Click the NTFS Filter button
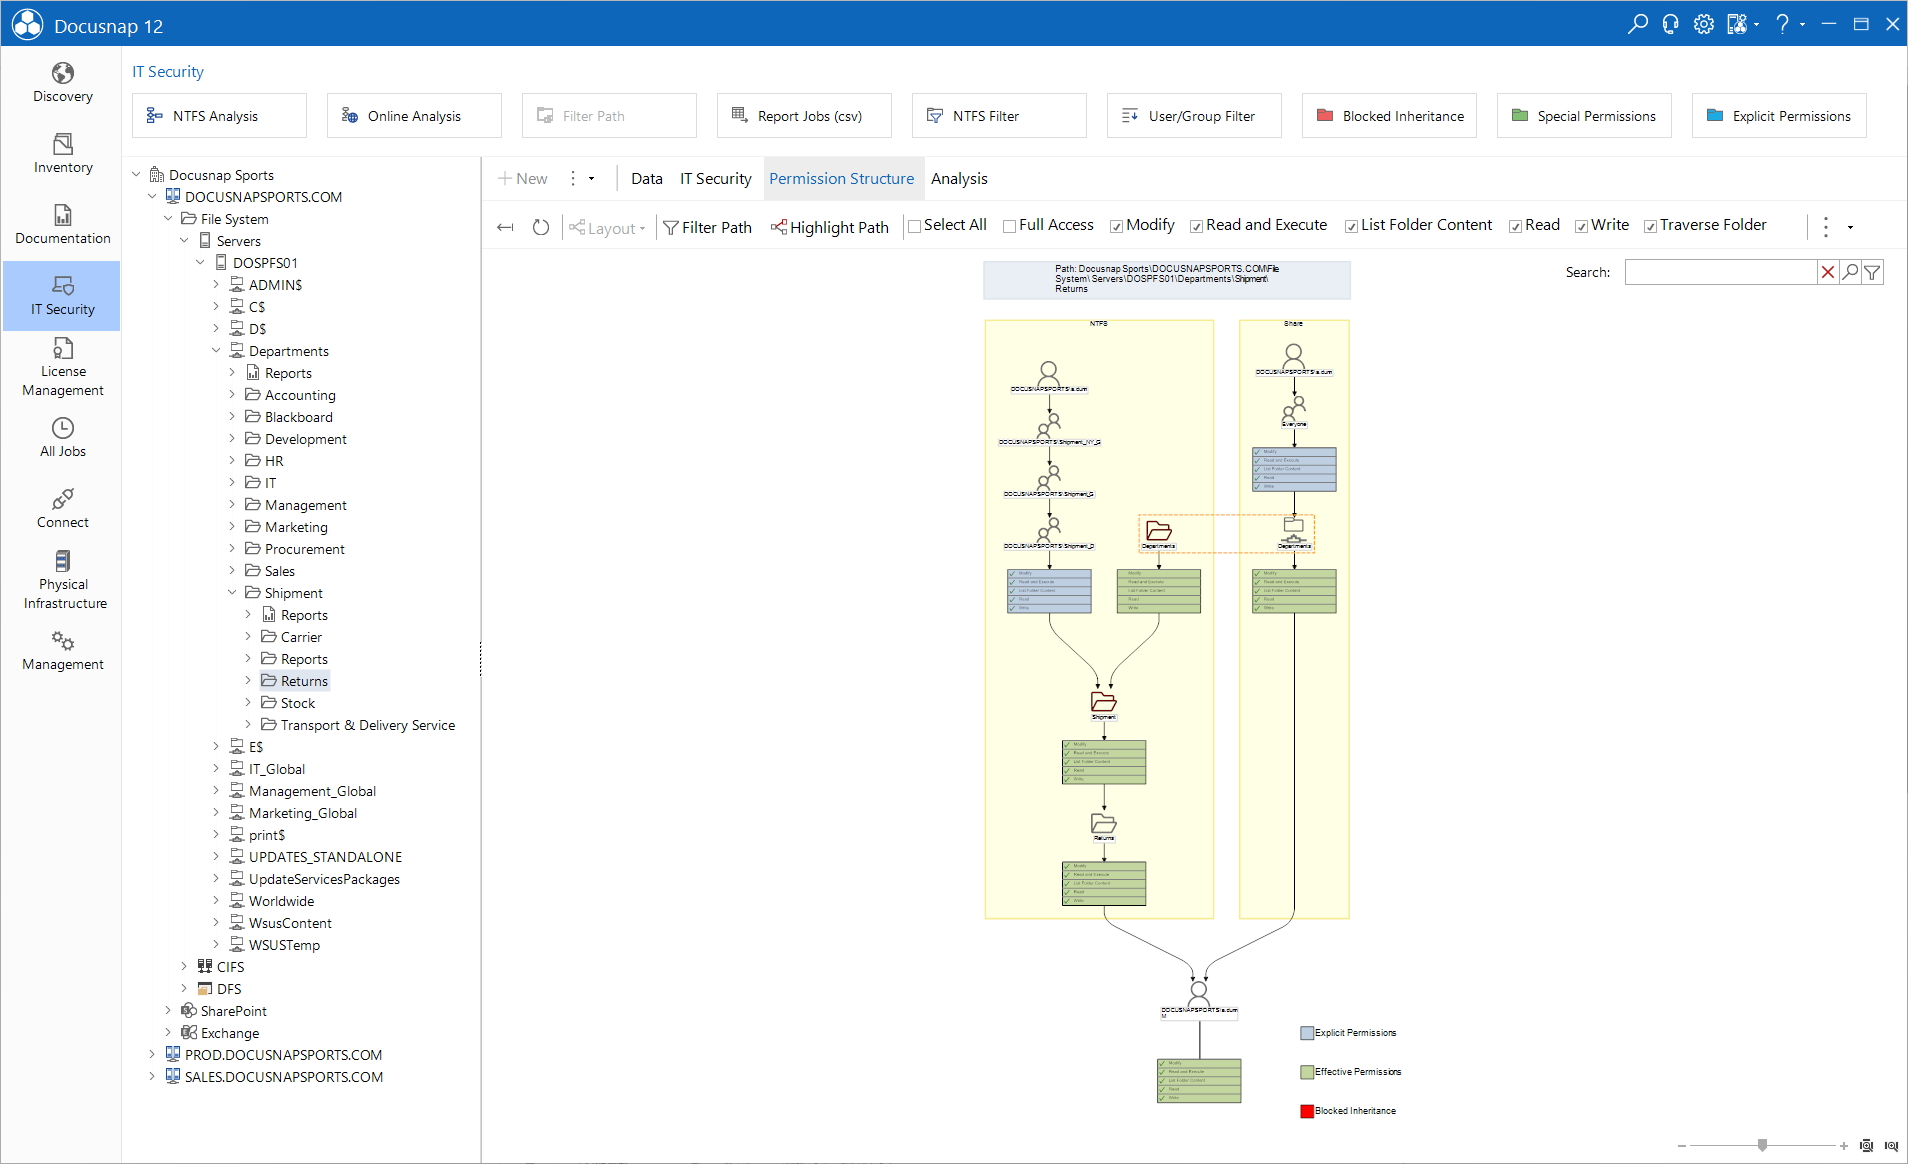The width and height of the screenshot is (1908, 1164). 999,115
